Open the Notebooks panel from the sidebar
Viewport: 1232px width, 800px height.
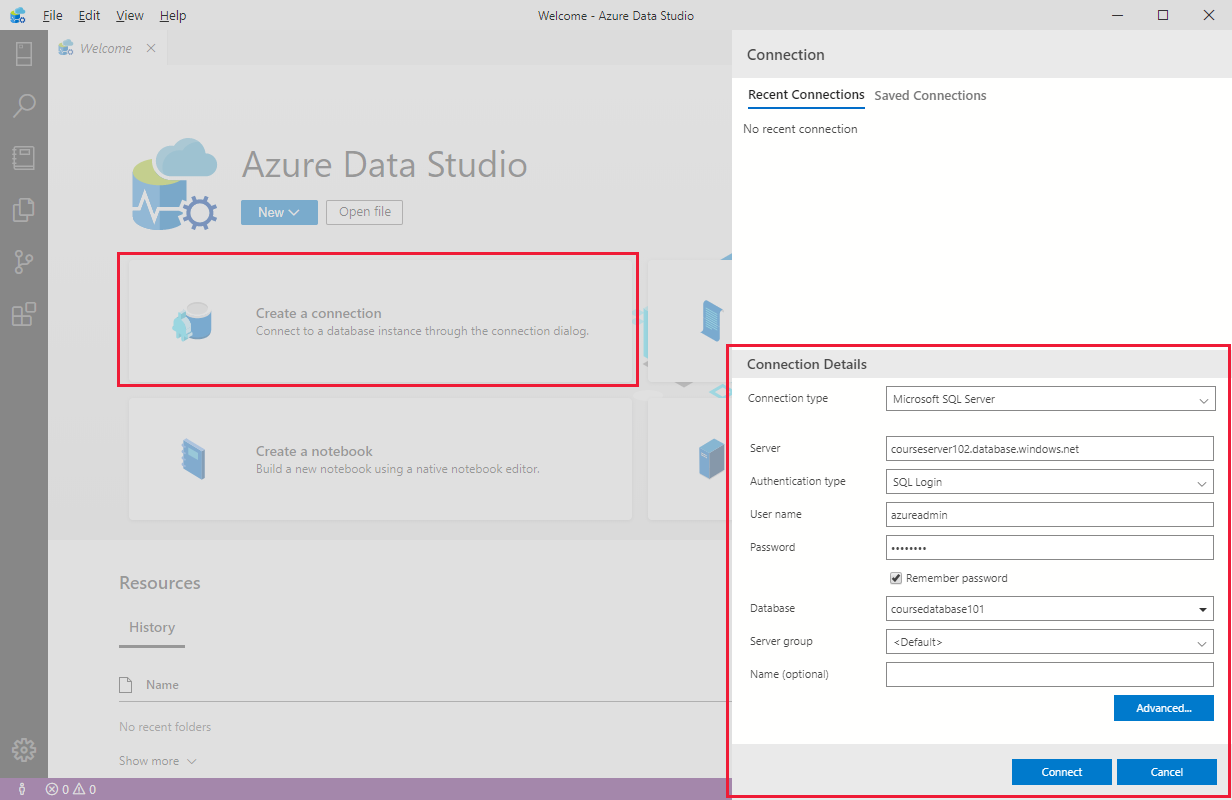[x=24, y=157]
